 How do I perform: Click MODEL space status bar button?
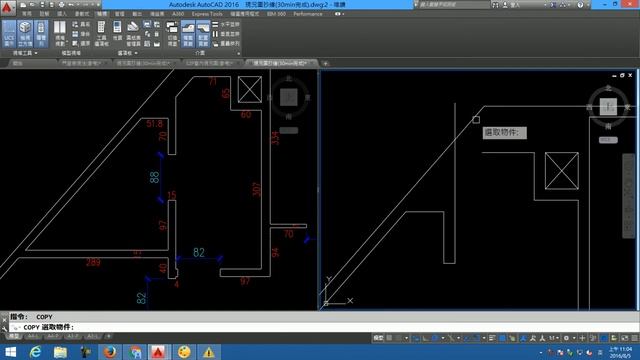(378, 338)
